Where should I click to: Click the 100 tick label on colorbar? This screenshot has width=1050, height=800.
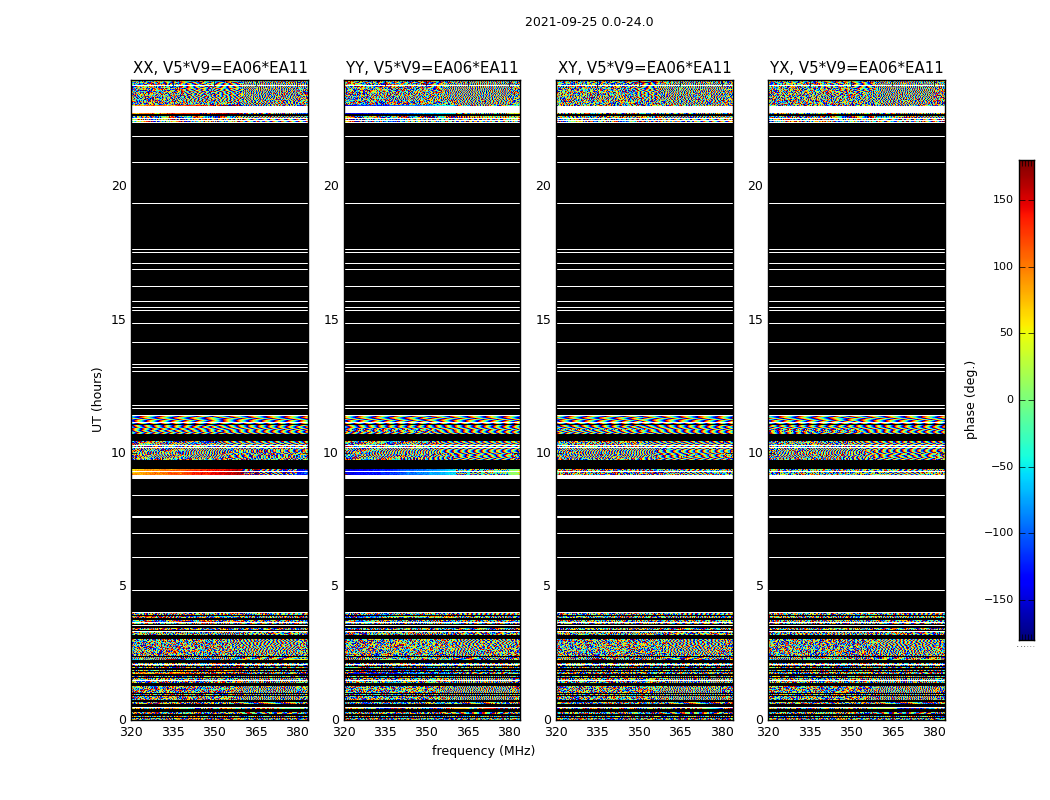[1002, 267]
